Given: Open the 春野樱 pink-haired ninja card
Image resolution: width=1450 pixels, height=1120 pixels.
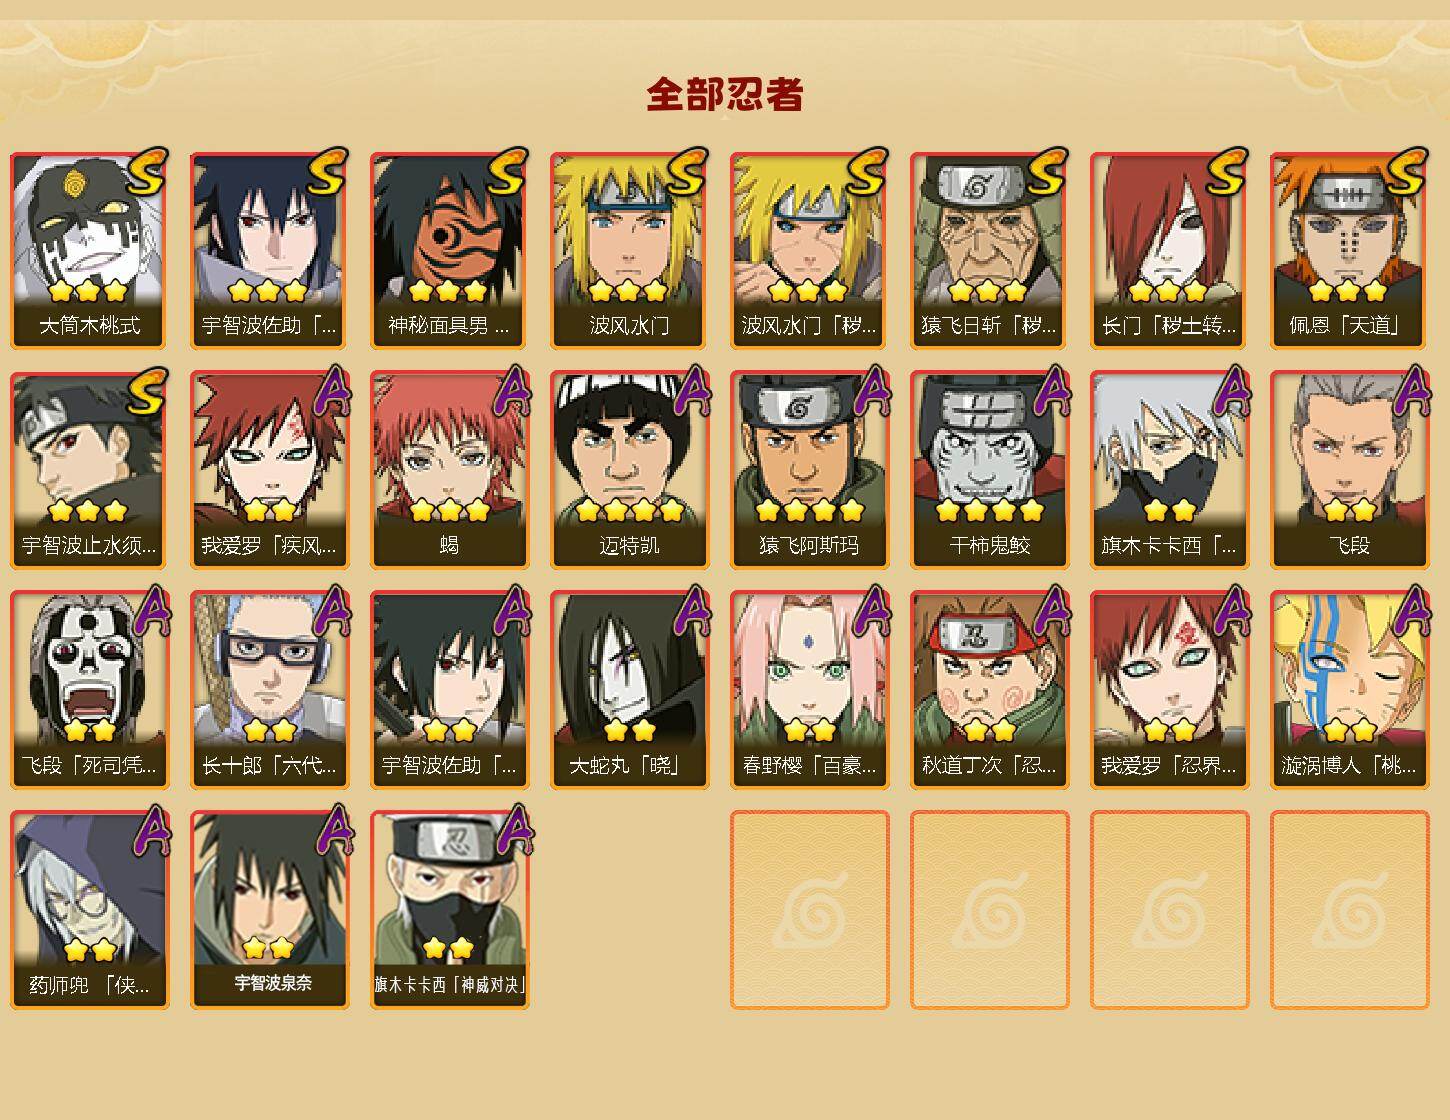Looking at the screenshot, I should coord(809,690).
